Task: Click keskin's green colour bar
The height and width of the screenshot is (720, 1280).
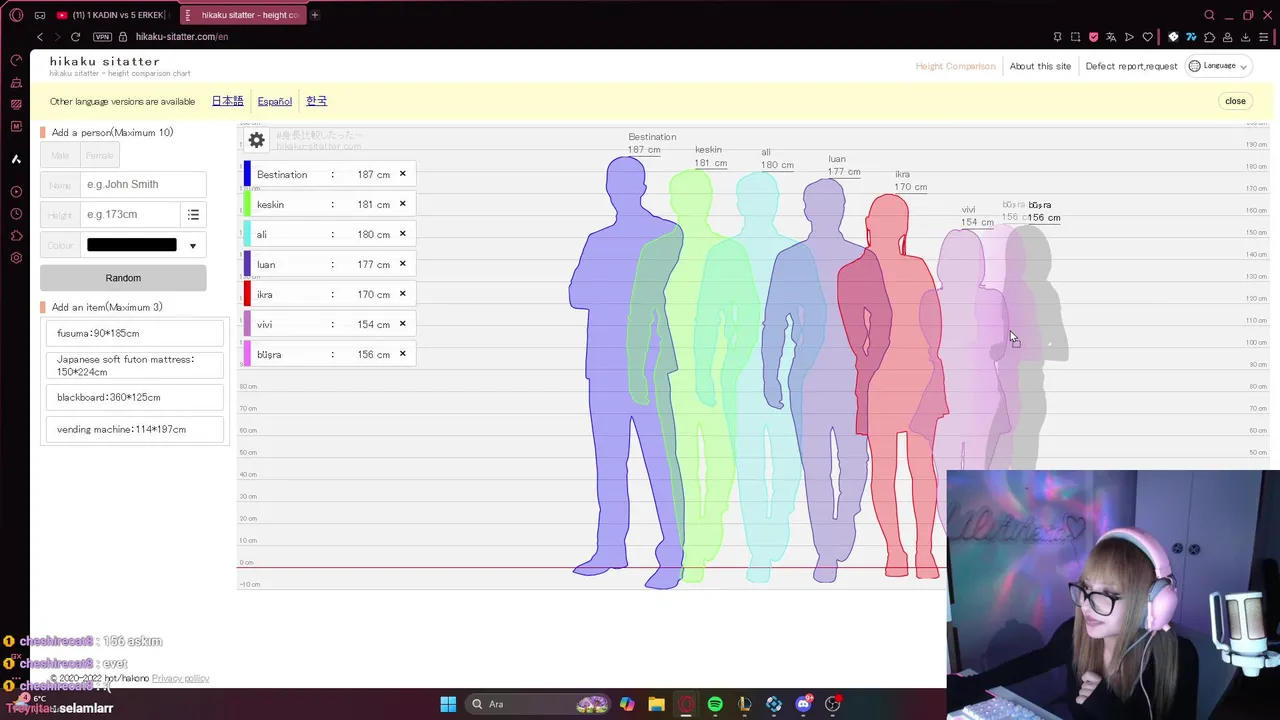Action: (247, 204)
